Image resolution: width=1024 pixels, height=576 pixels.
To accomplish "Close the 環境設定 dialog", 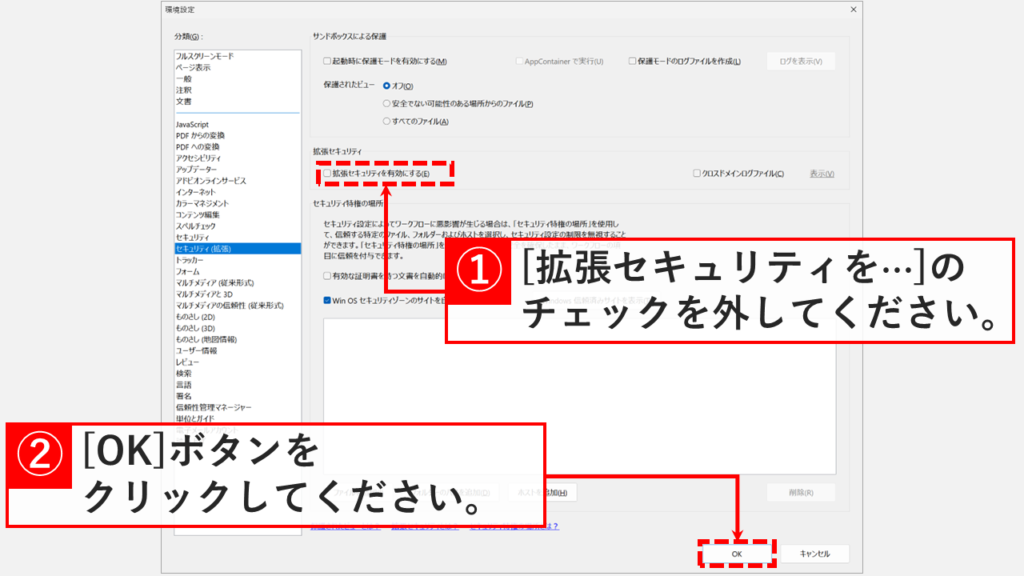I will (x=853, y=9).
